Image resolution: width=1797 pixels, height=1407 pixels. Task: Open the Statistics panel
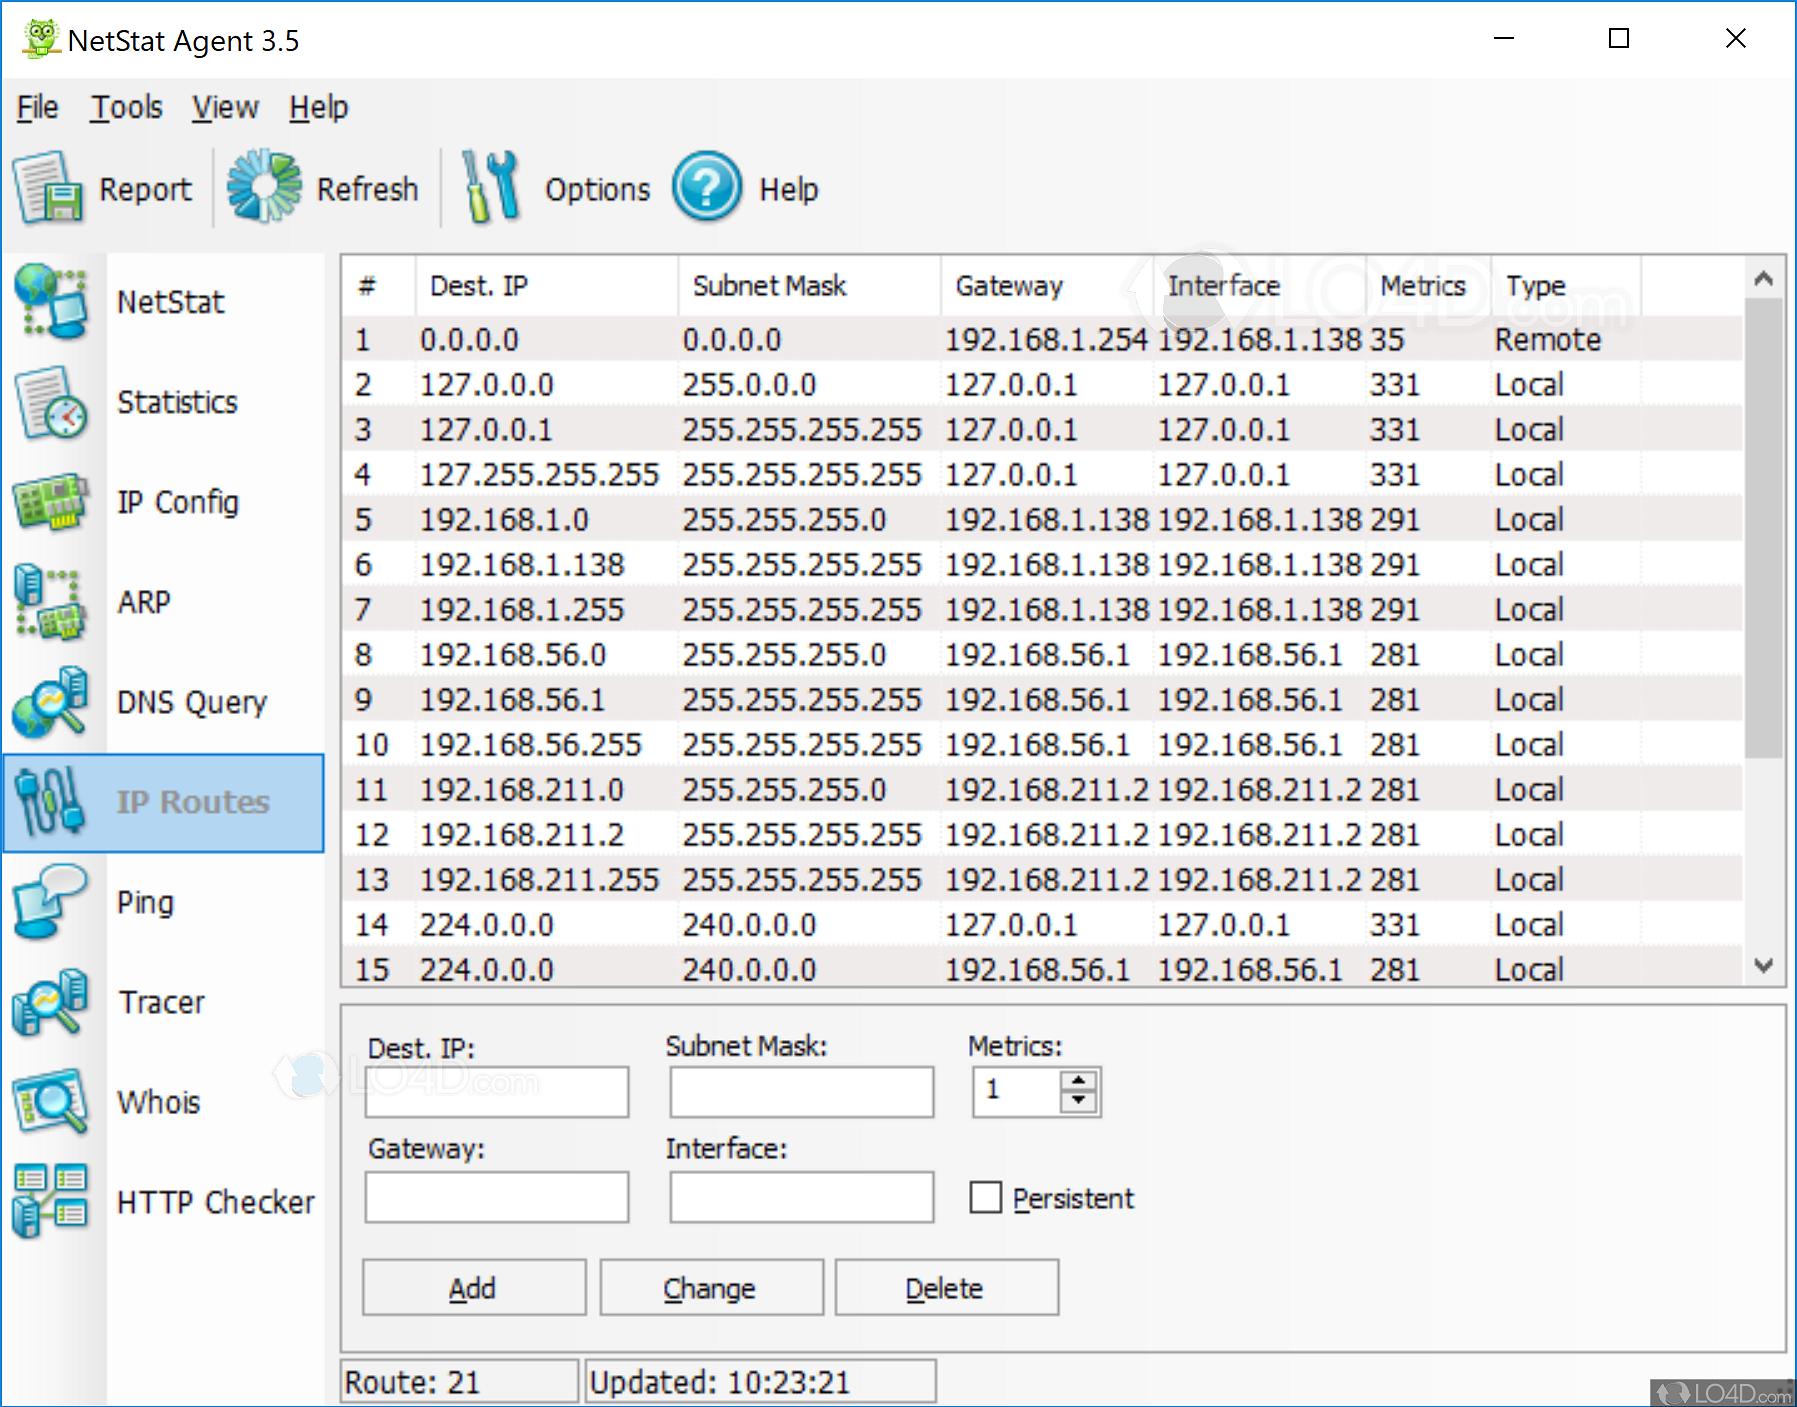pos(176,402)
